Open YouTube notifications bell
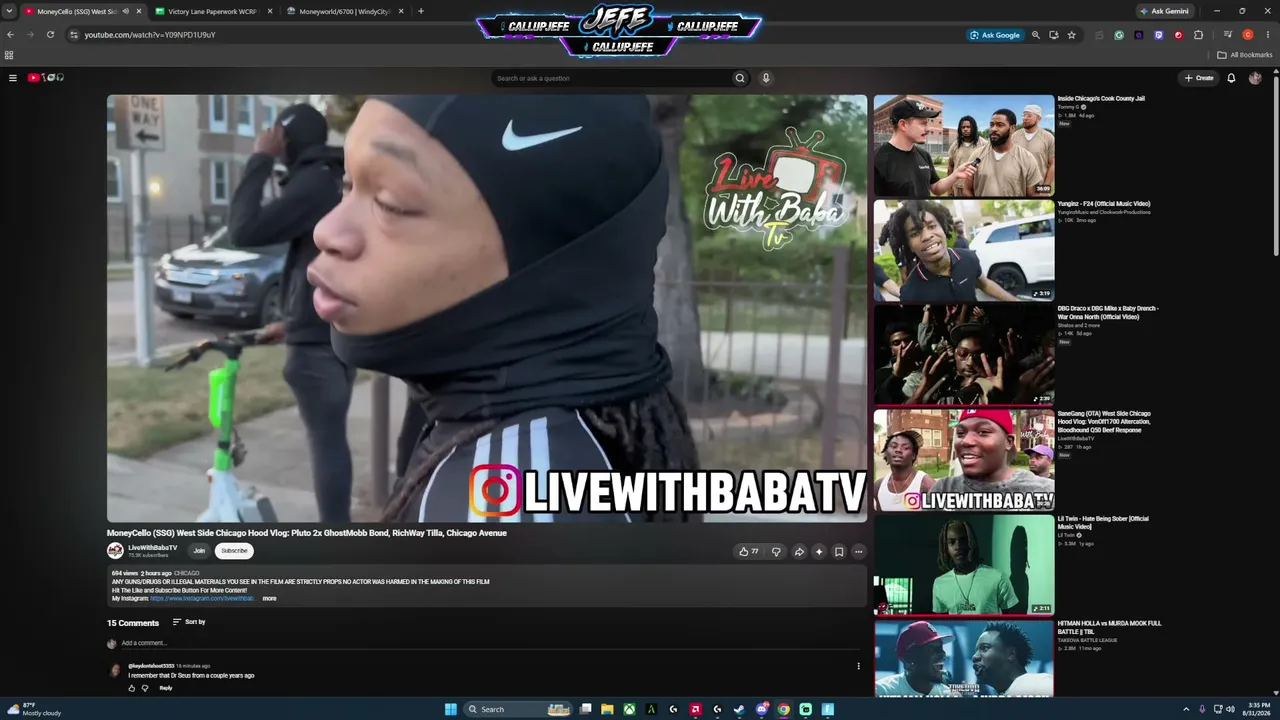Screen dimensions: 1280x720 (x=1231, y=78)
